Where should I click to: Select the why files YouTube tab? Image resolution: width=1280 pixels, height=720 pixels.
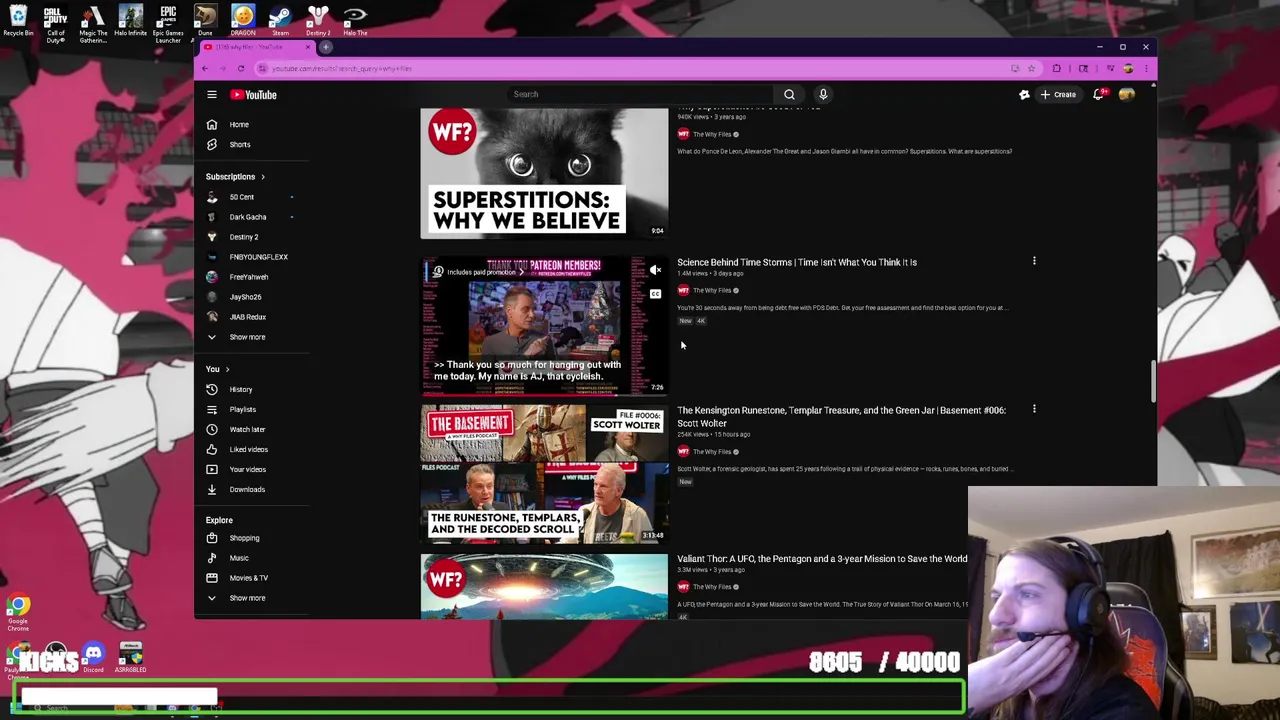point(258,47)
